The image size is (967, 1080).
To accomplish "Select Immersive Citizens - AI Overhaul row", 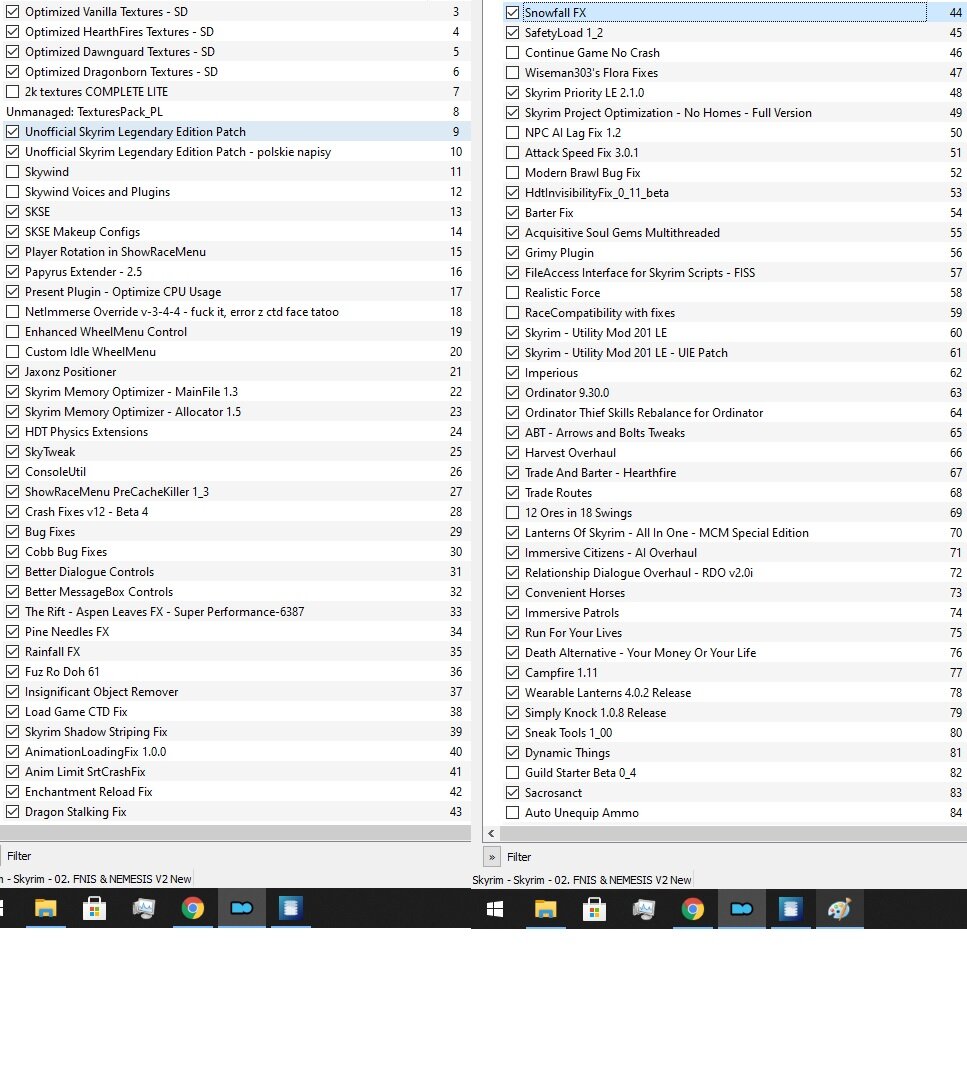I will pyautogui.click(x=734, y=552).
